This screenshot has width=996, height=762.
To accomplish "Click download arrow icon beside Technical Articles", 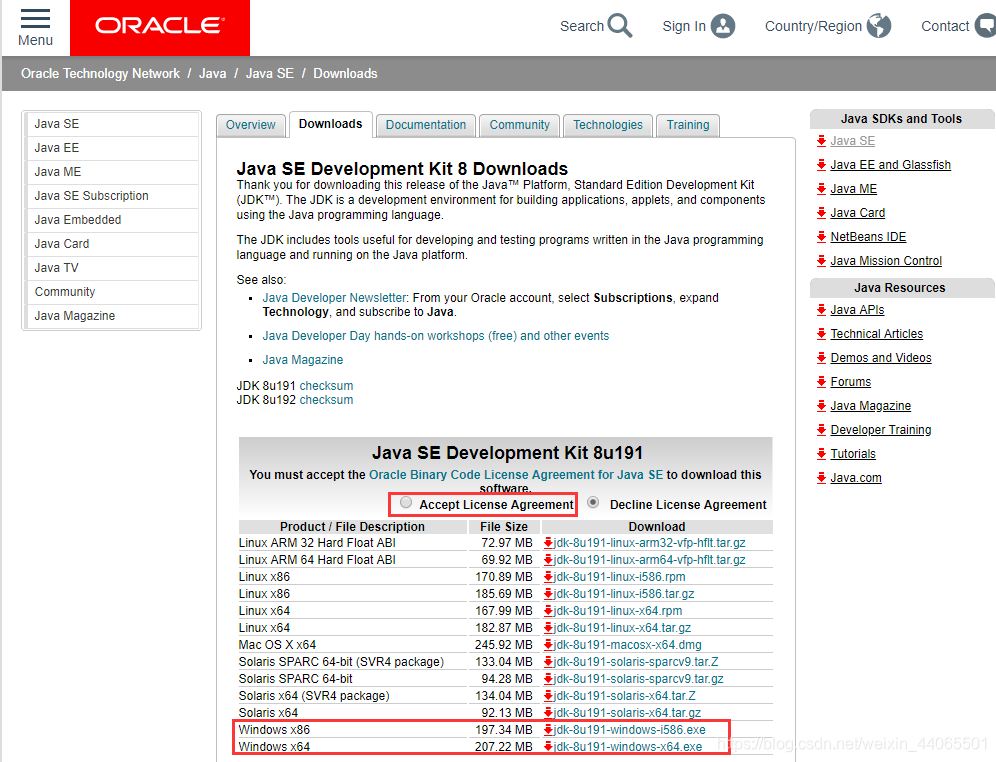I will click(x=821, y=334).
